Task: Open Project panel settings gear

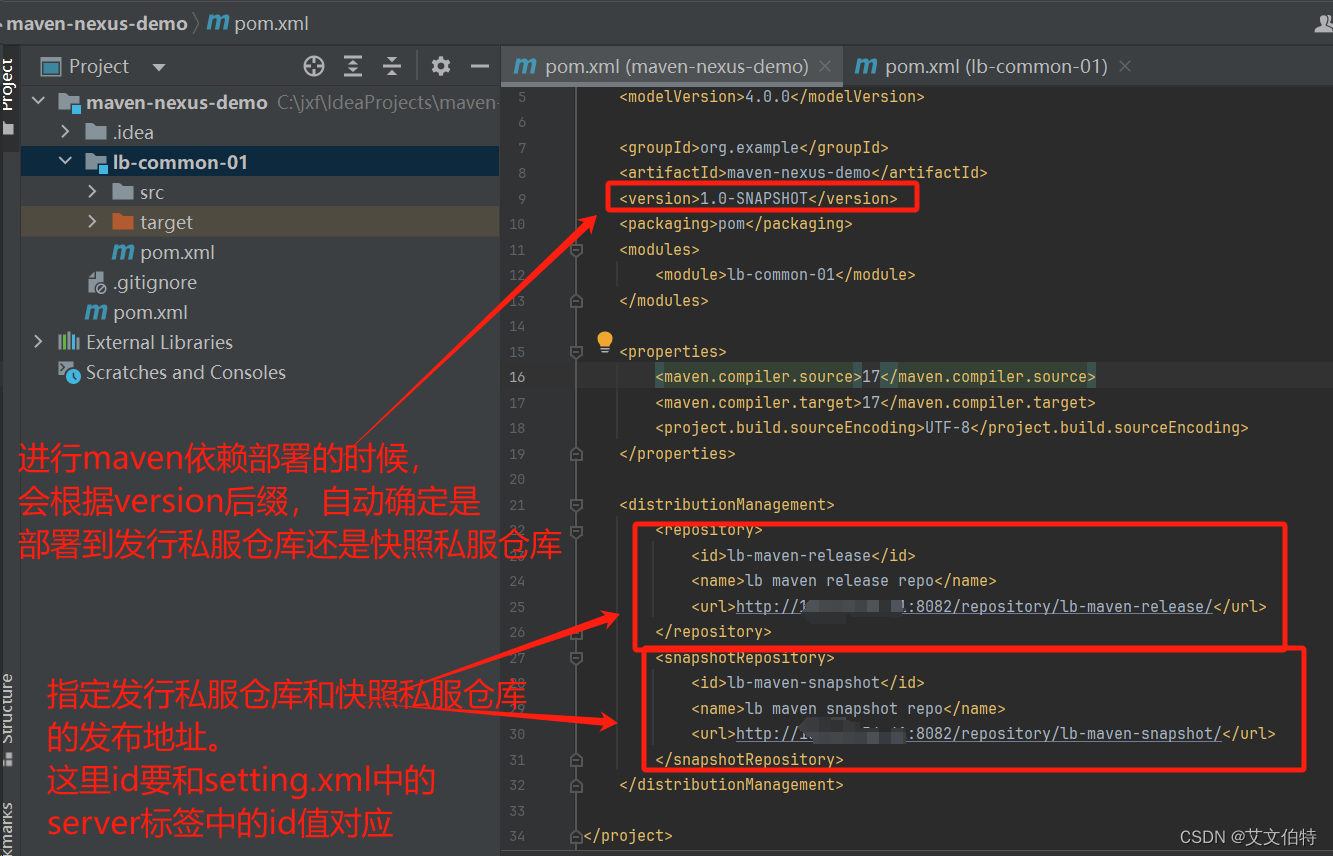Action: [440, 67]
